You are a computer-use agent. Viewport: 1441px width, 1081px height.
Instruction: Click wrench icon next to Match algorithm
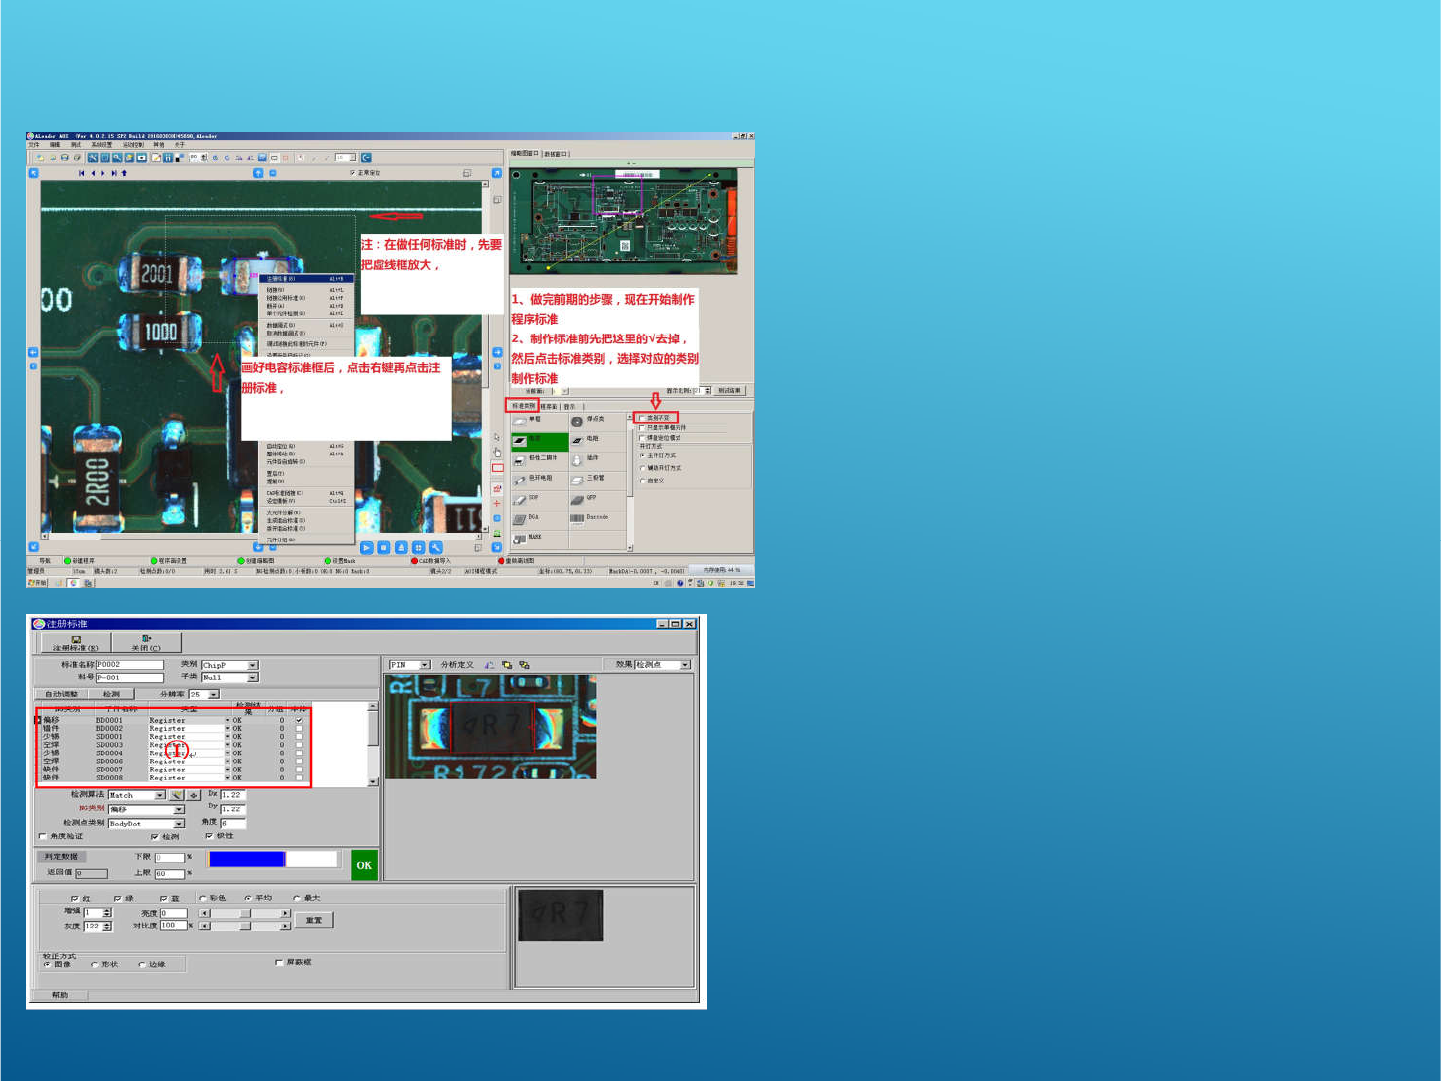(x=177, y=795)
